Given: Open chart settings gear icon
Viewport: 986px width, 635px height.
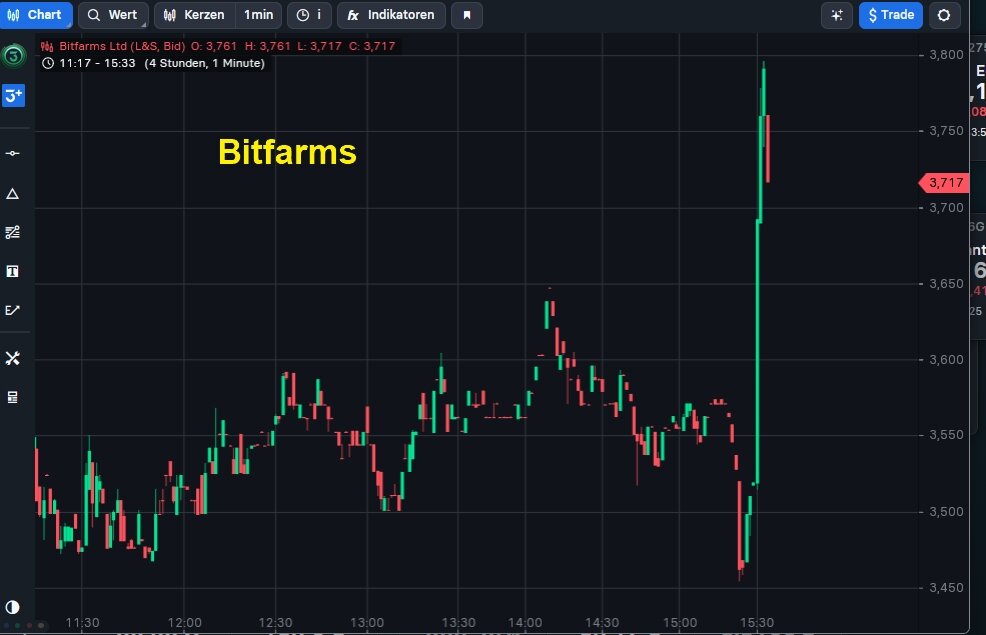Looking at the screenshot, I should pos(944,15).
